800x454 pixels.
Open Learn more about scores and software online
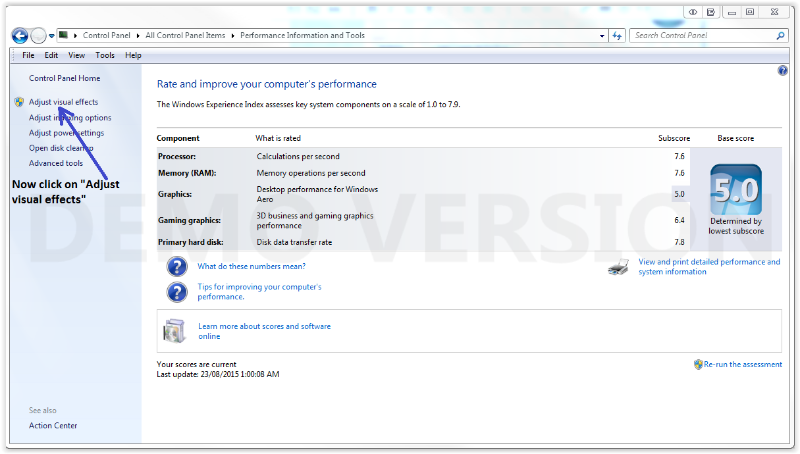click(x=264, y=331)
